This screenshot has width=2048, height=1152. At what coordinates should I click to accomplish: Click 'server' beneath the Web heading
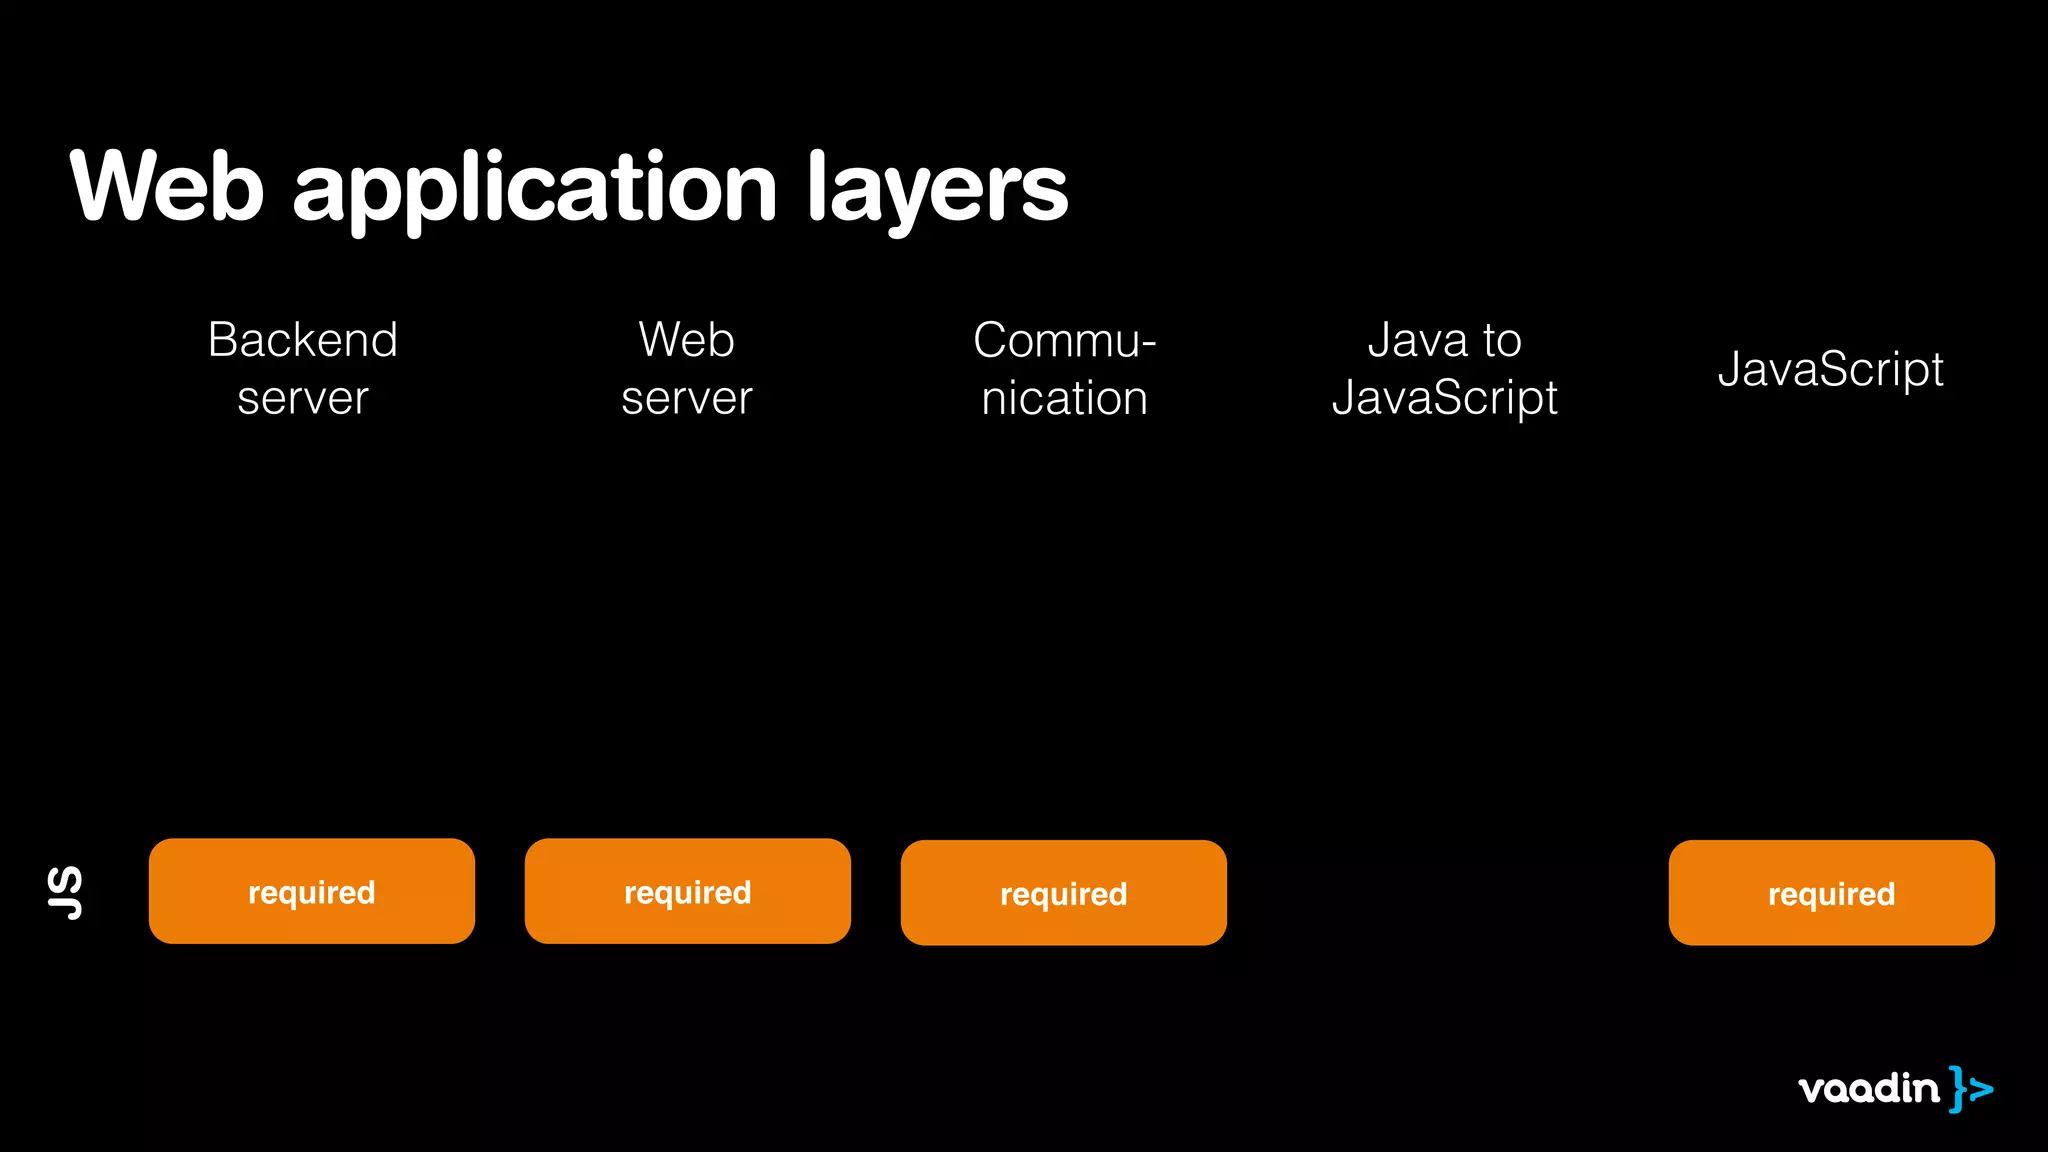(687, 398)
